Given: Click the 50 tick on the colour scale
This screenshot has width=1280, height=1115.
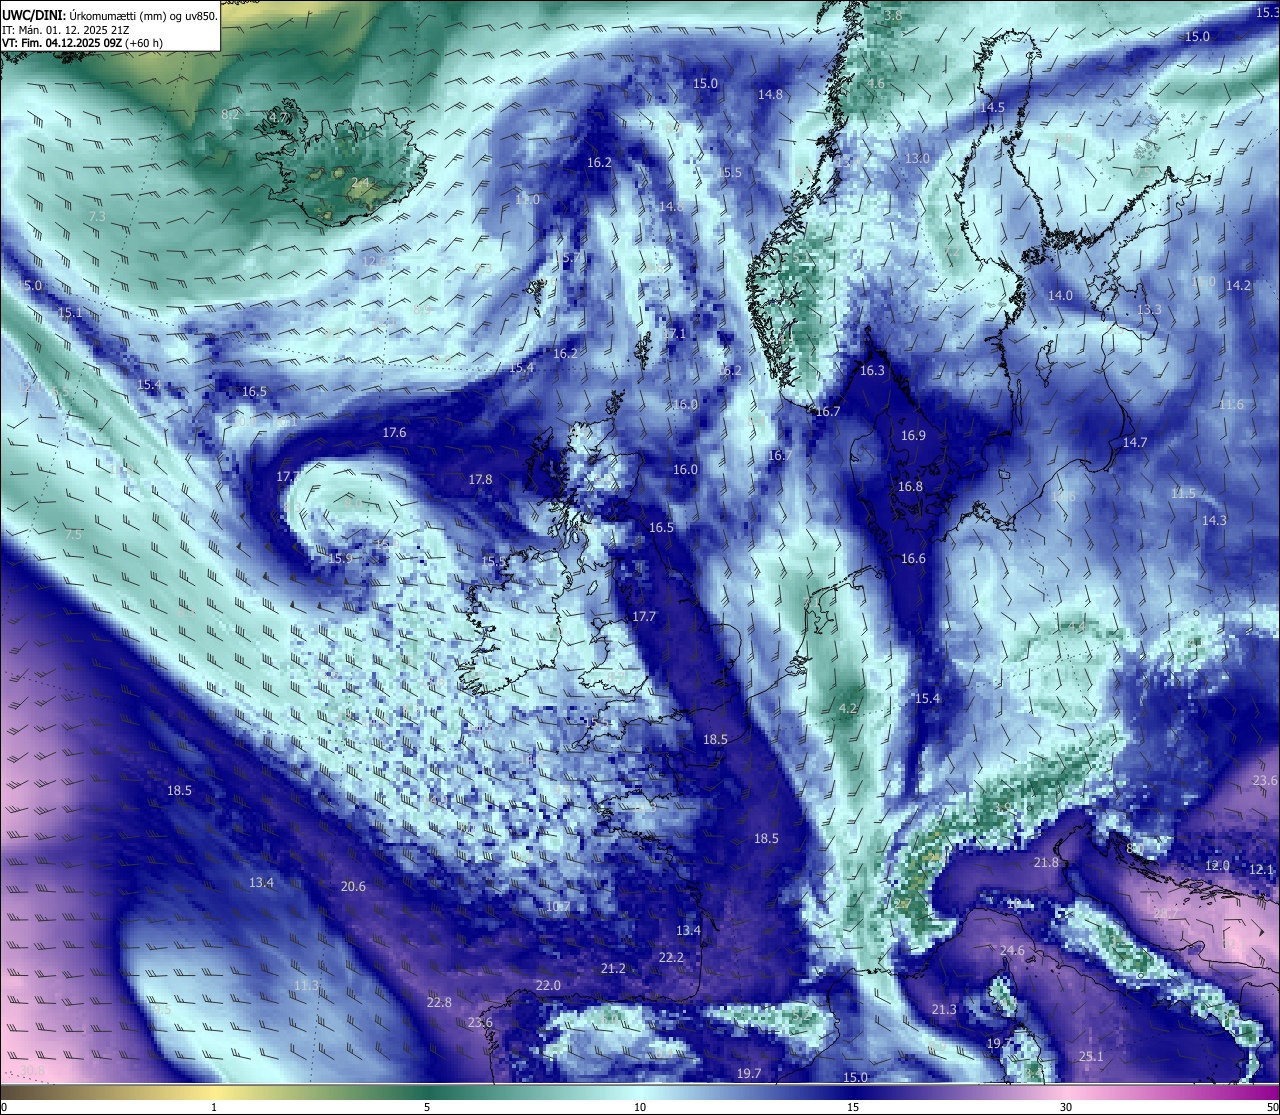Looking at the screenshot, I should pyautogui.click(x=1272, y=1107).
